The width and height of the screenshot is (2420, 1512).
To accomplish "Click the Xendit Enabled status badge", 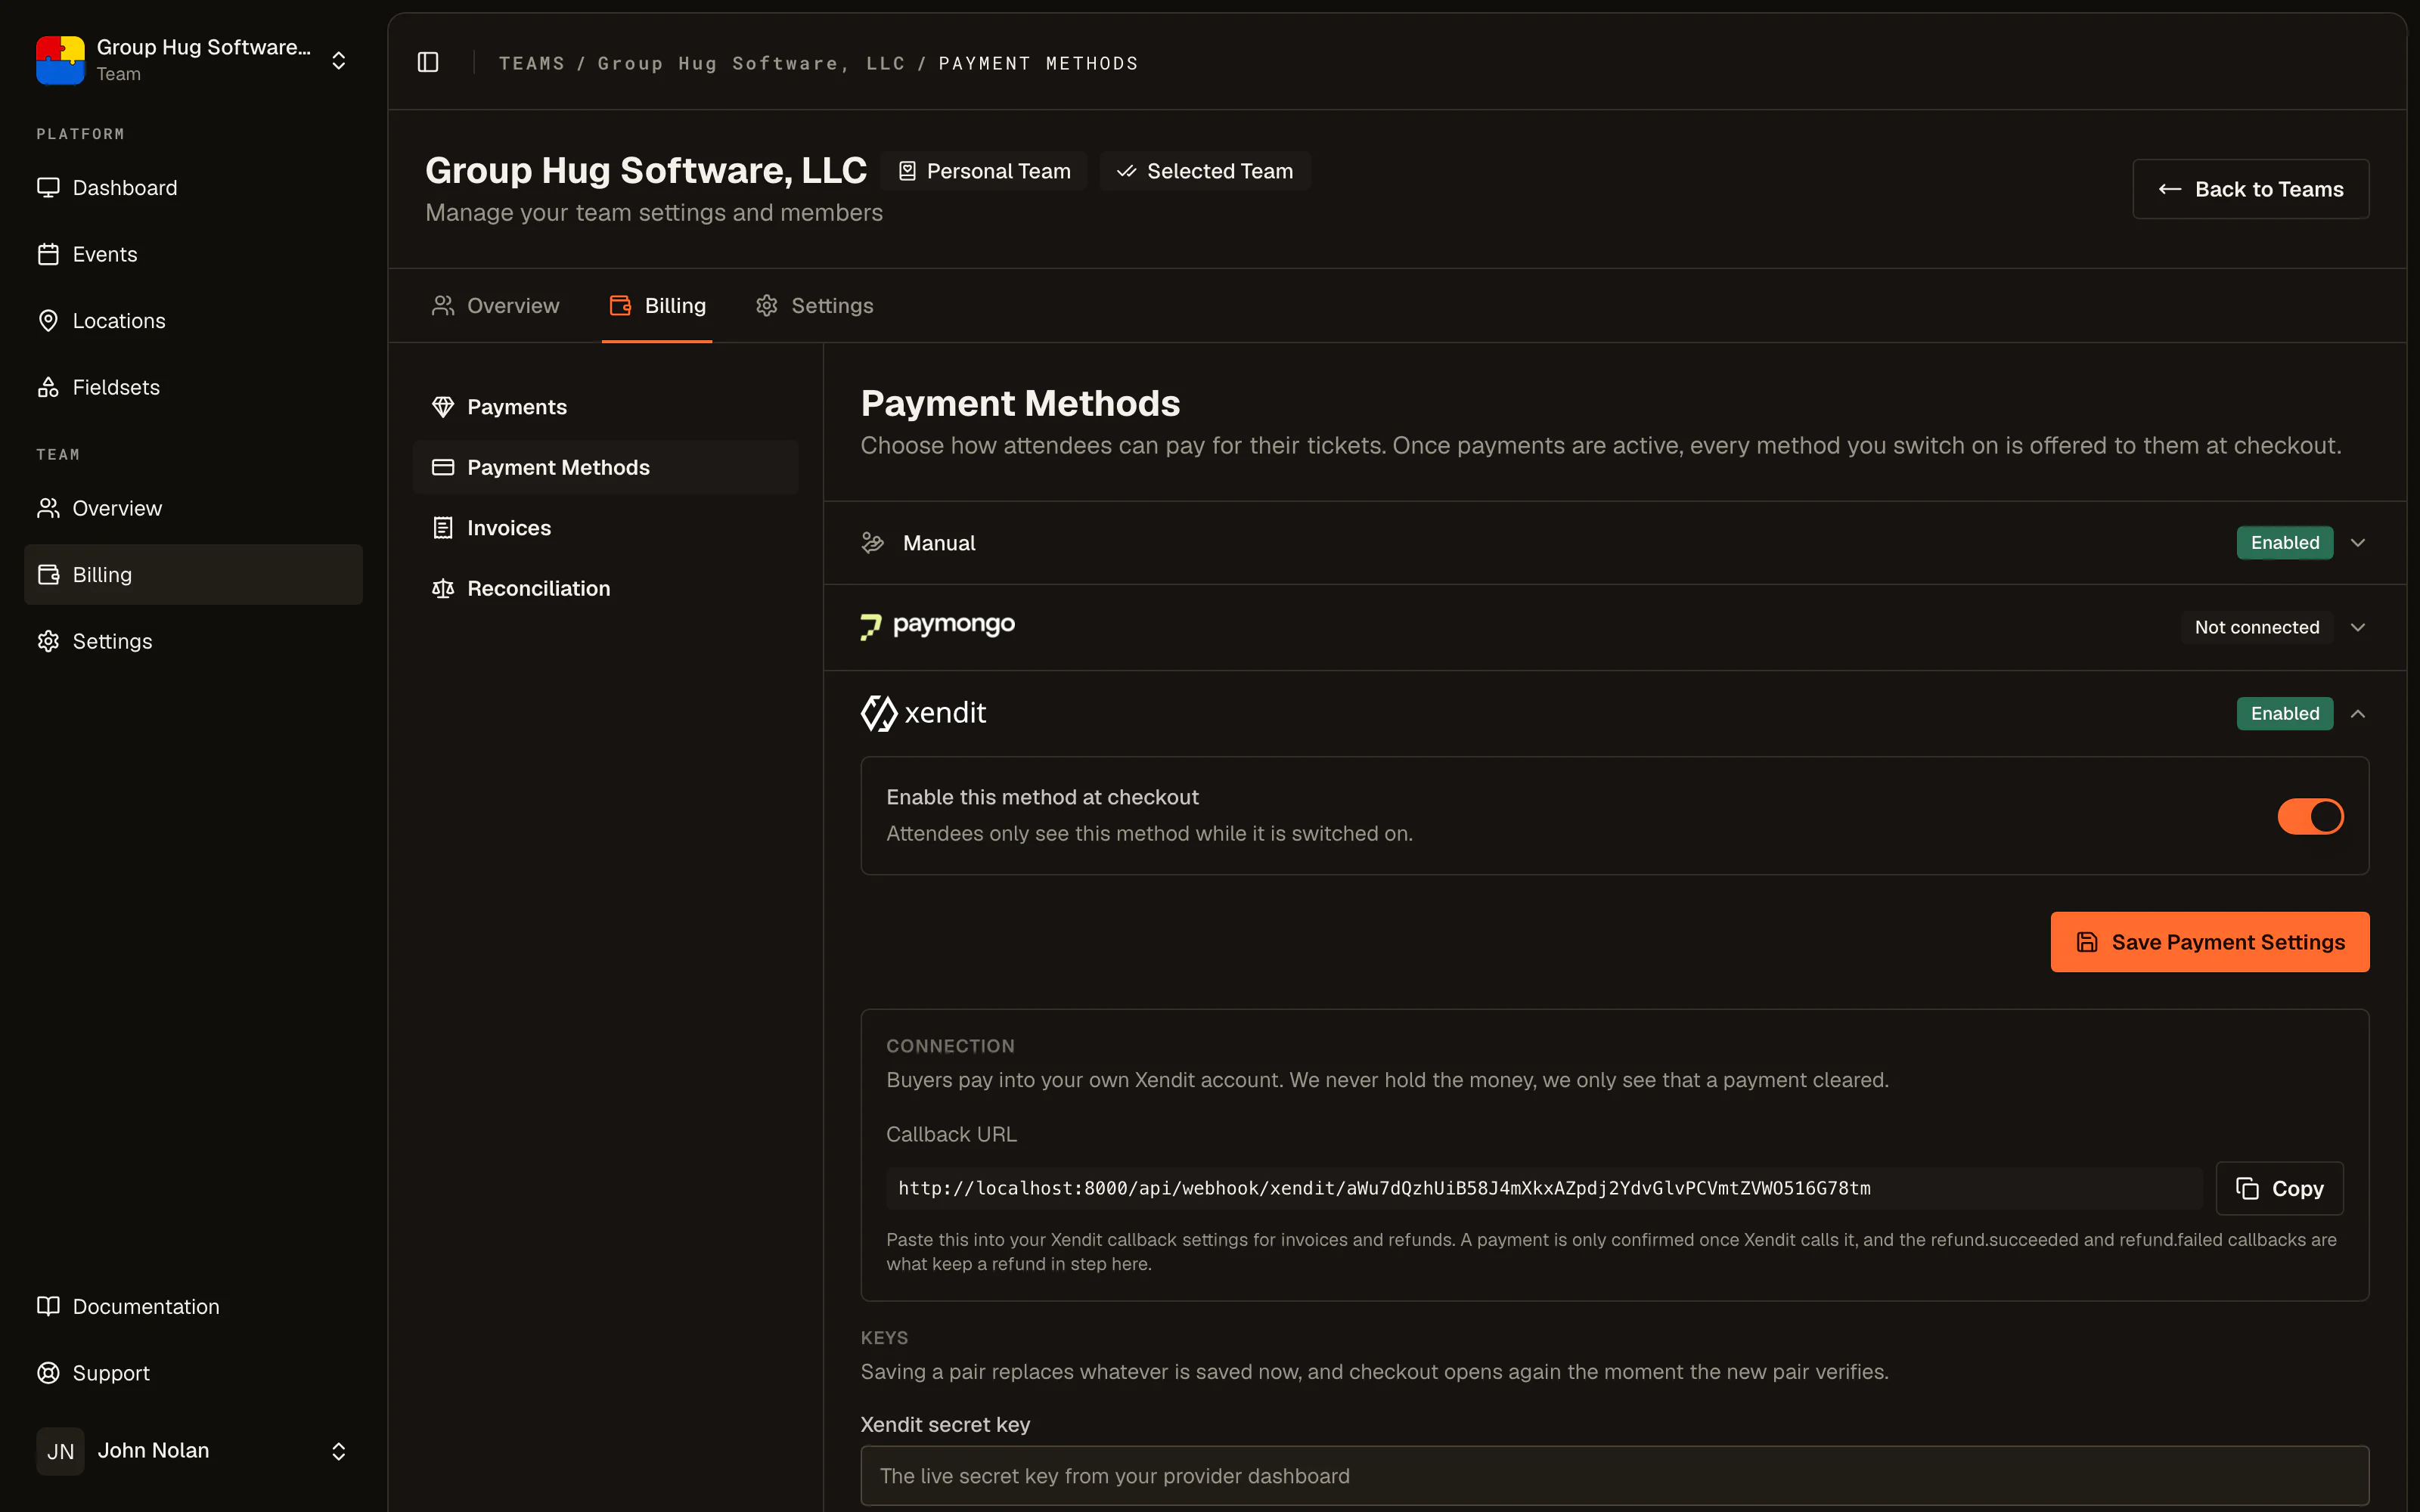I will click(x=2285, y=714).
